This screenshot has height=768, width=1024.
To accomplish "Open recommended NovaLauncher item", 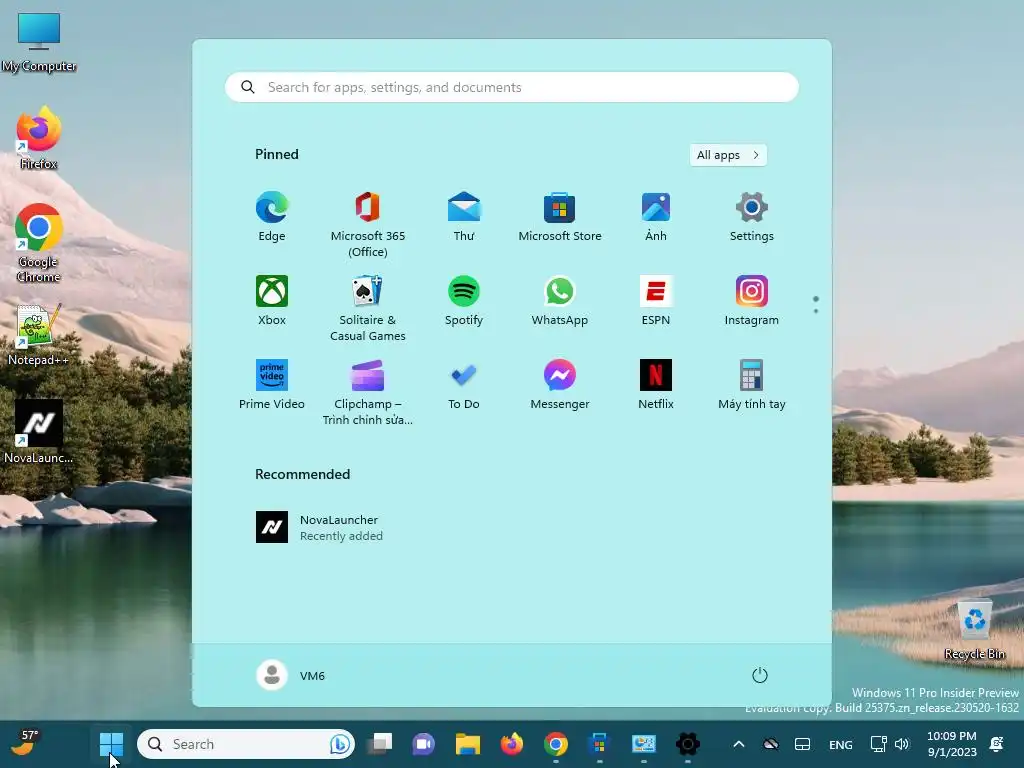I will coord(319,528).
